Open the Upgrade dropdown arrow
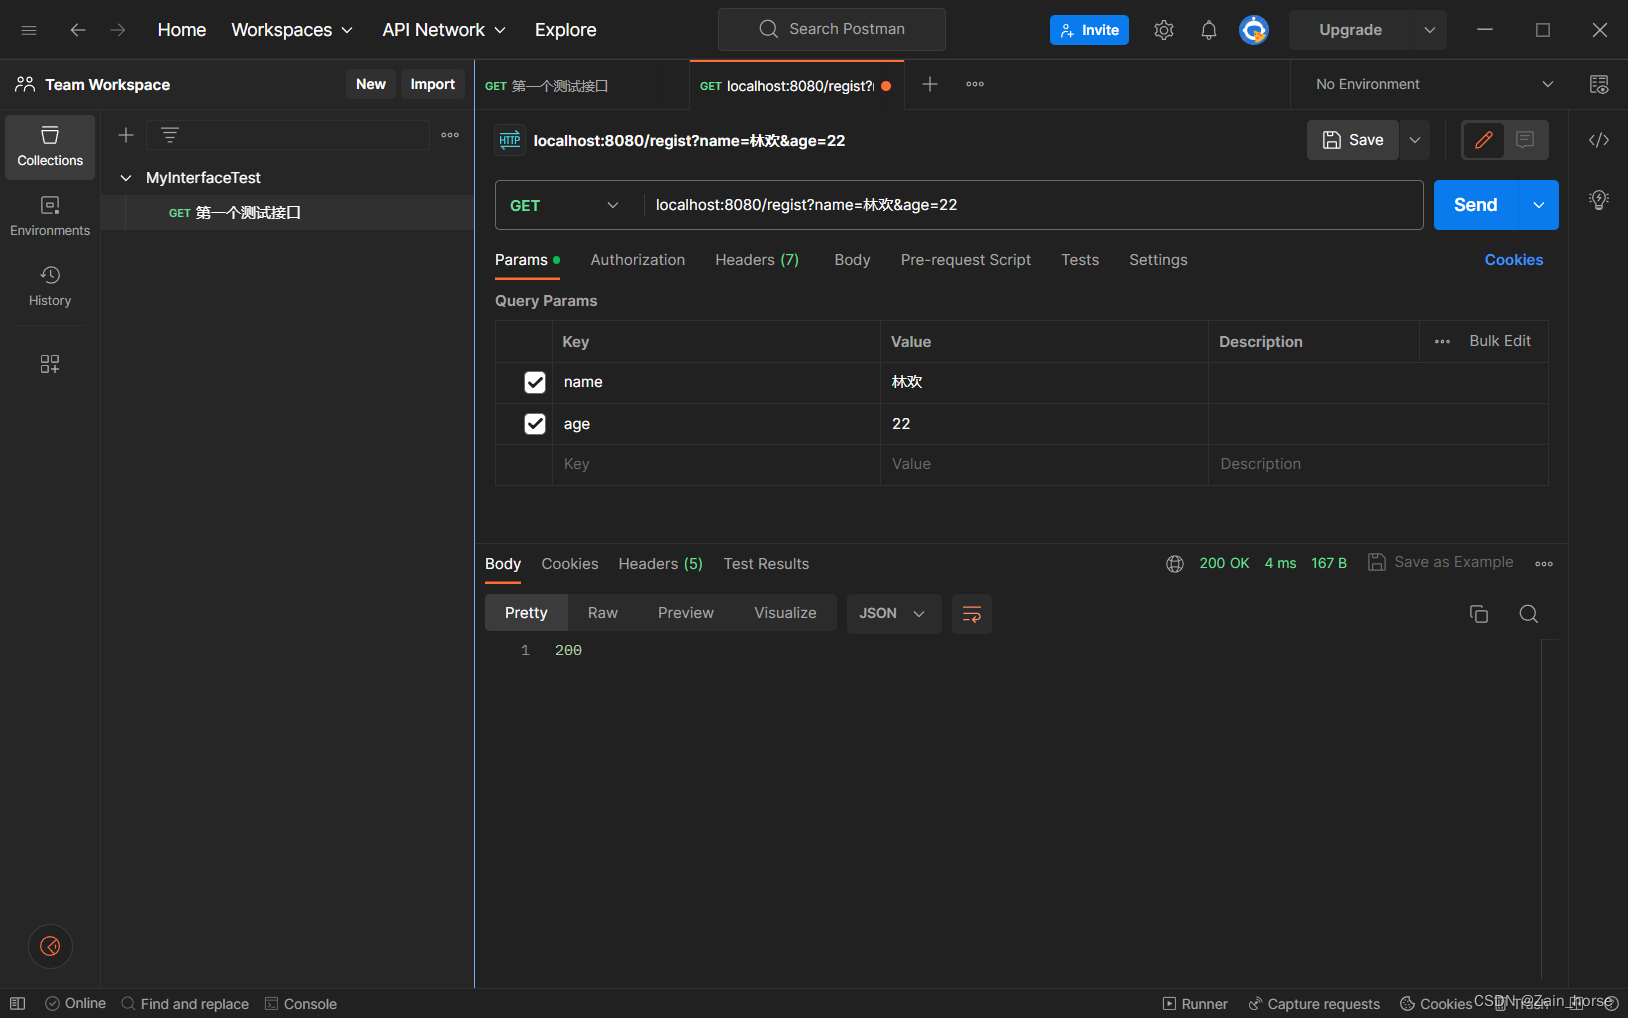 tap(1430, 30)
